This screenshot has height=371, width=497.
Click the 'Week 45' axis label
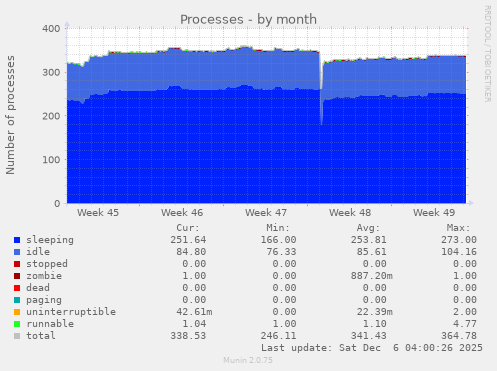(x=98, y=213)
